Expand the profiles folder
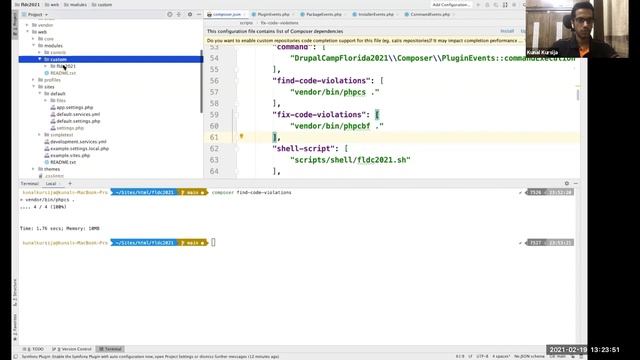This screenshot has height=360, width=640. 33,80
